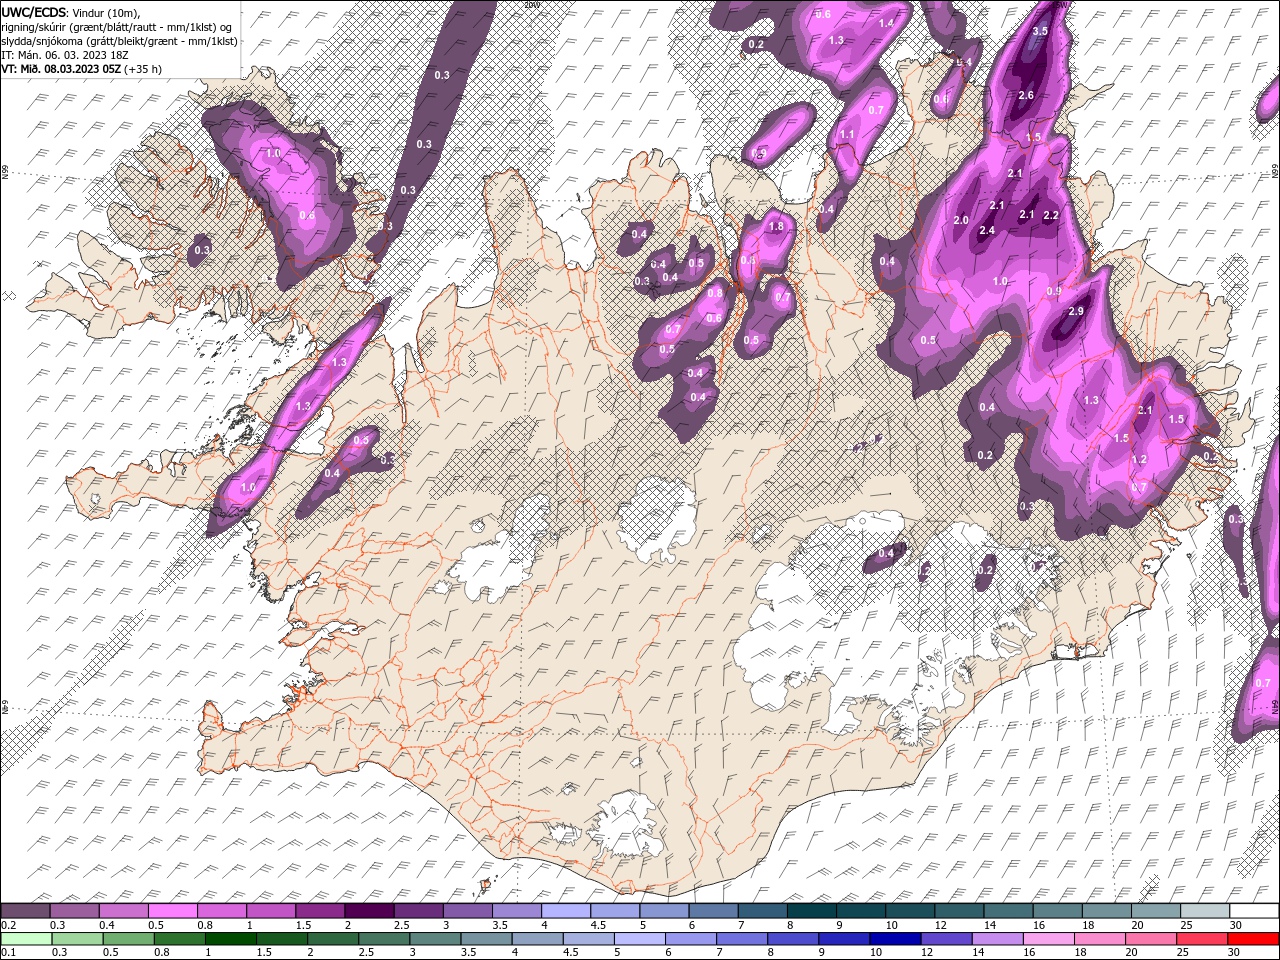The width and height of the screenshot is (1280, 960).
Task: Click the 2.6 precipitation value on the map
Action: (x=1026, y=95)
